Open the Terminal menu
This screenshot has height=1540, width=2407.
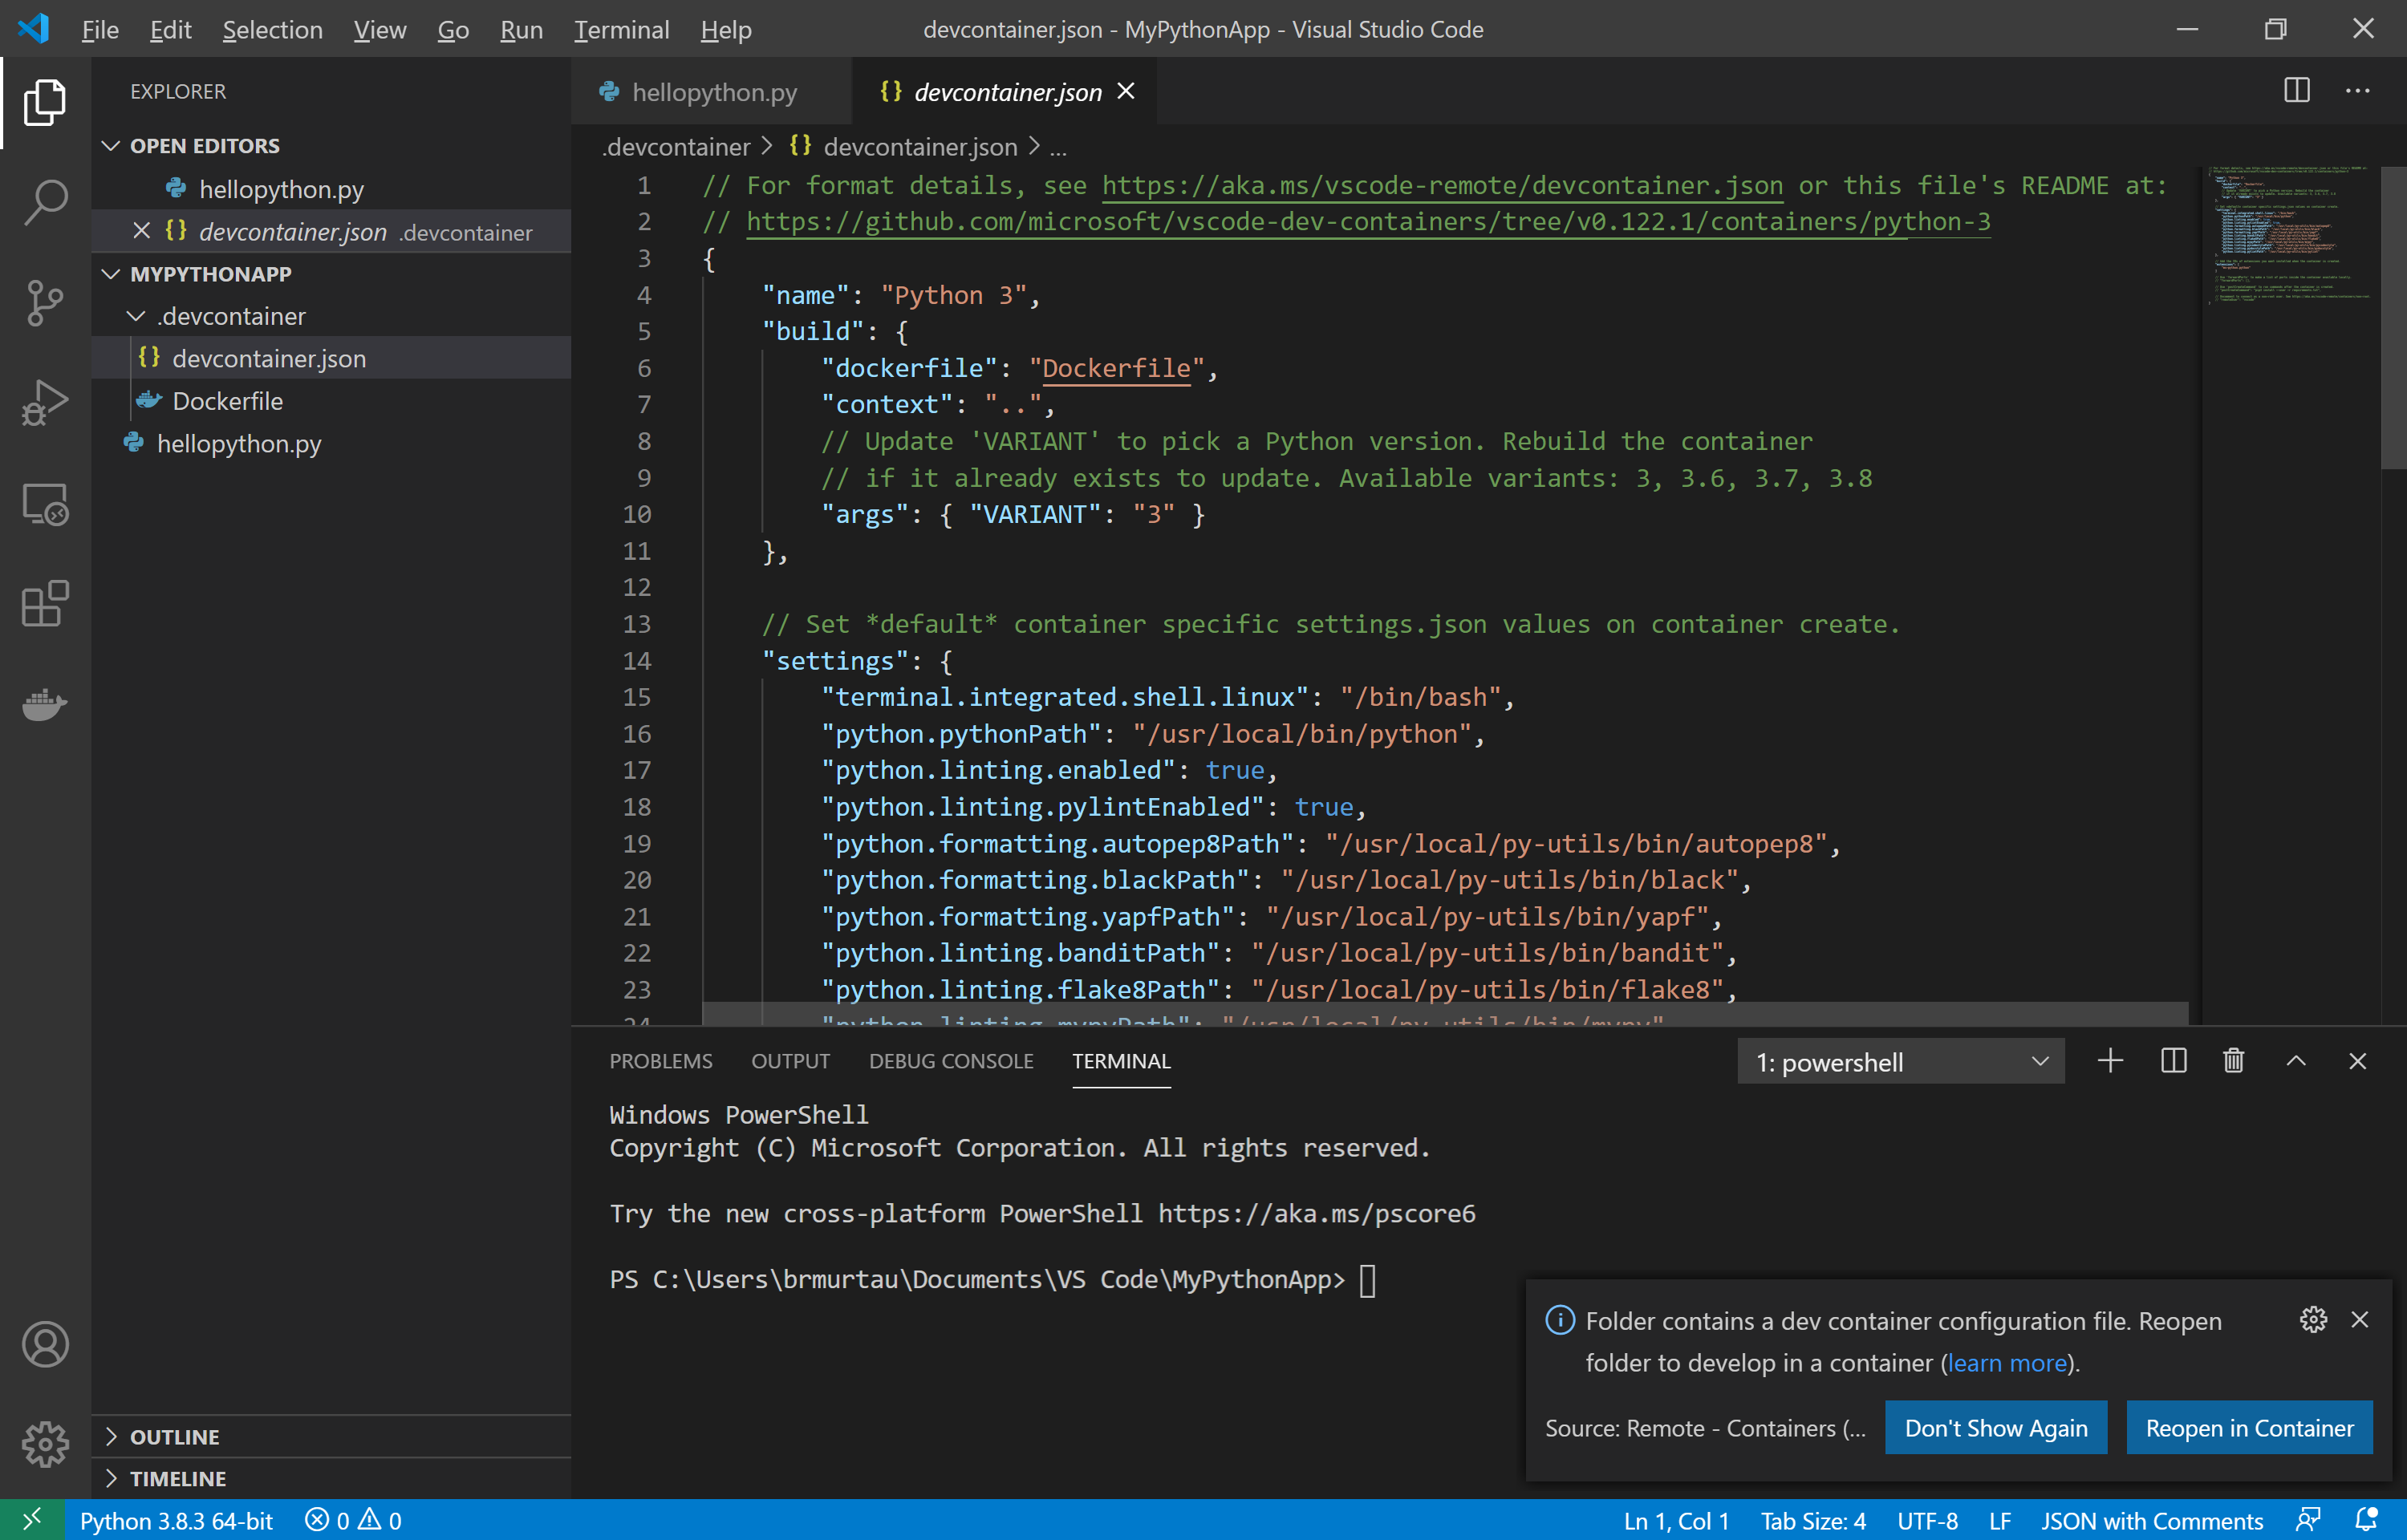pyautogui.click(x=621, y=29)
